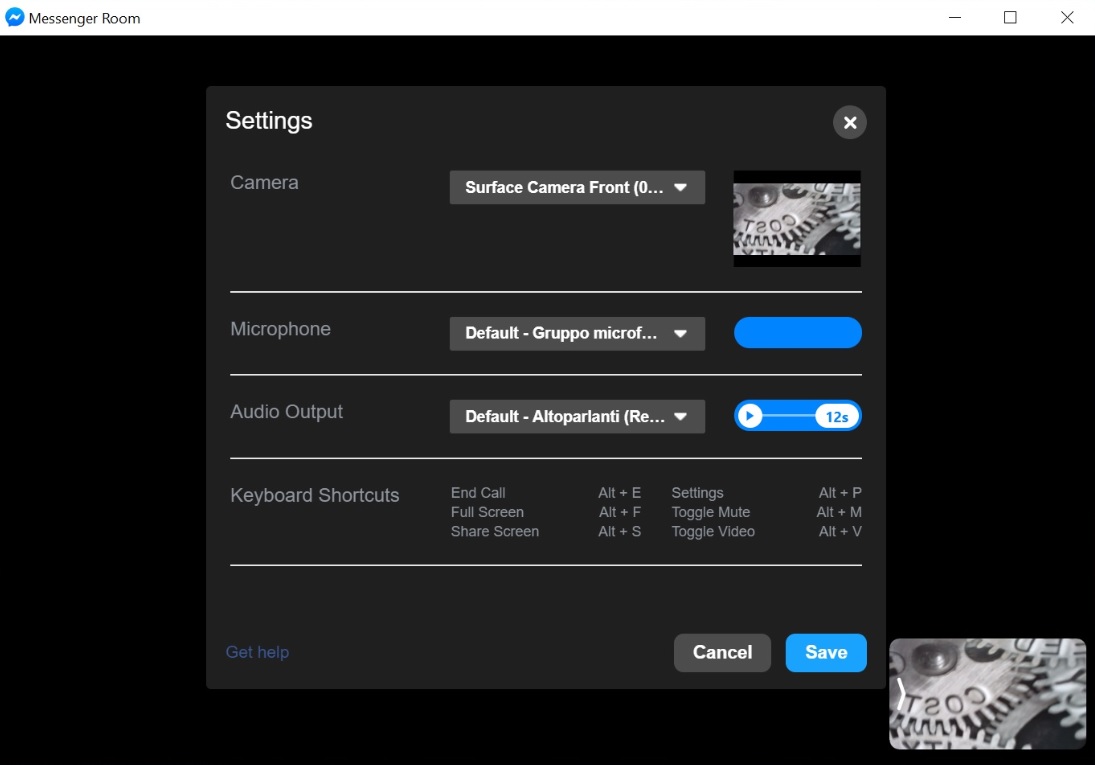Open the Surface Camera Front dropdown

(577, 187)
